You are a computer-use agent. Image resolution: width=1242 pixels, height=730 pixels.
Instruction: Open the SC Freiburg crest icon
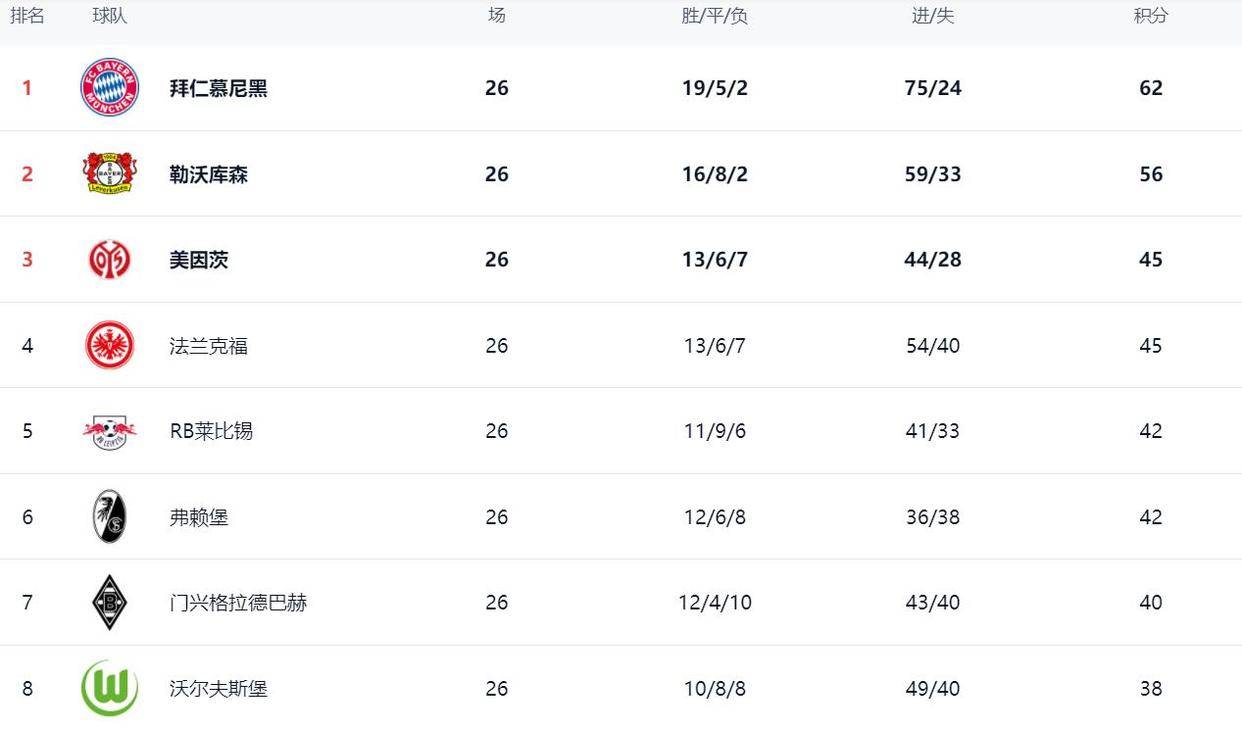pyautogui.click(x=109, y=517)
